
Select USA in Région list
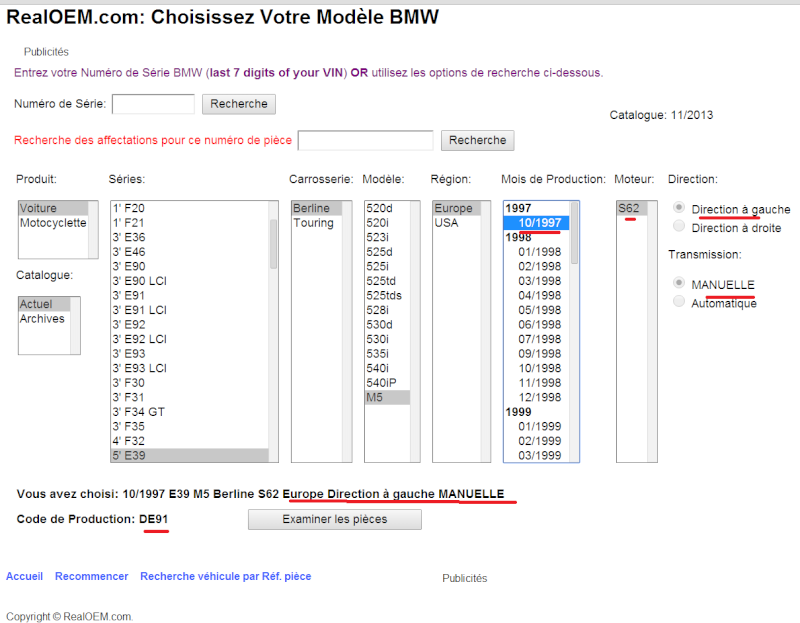point(457,223)
